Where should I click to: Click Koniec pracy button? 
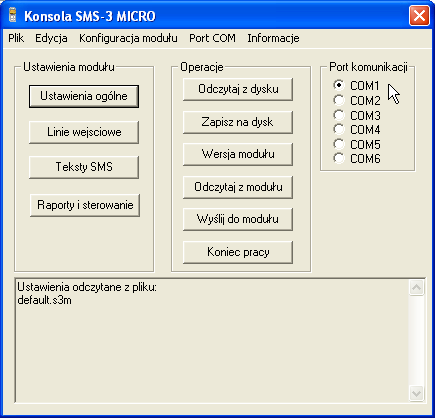(238, 252)
